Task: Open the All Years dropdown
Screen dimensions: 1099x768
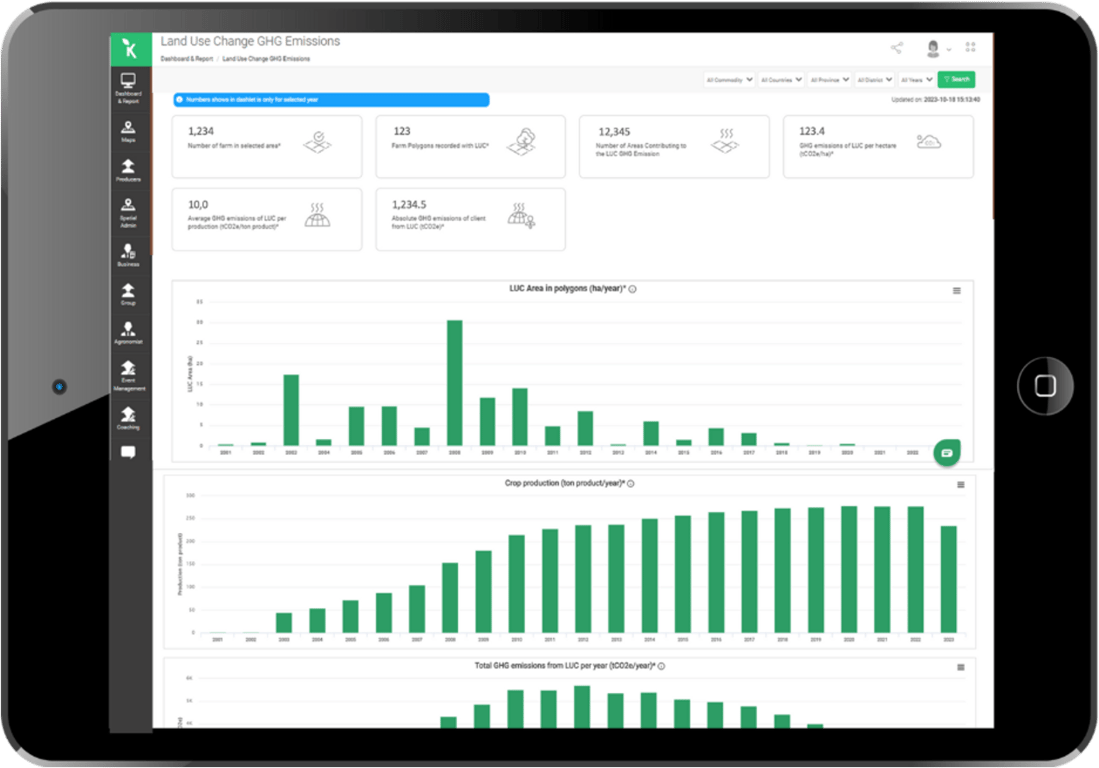Action: pyautogui.click(x=916, y=80)
